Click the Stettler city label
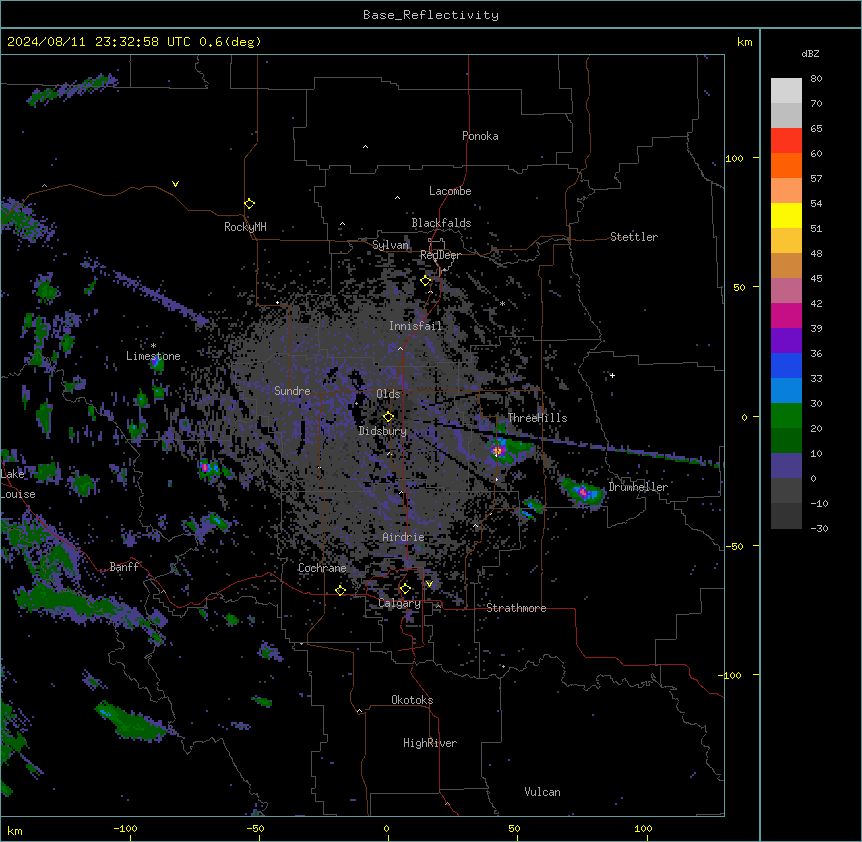The height and width of the screenshot is (842, 862). [x=634, y=237]
